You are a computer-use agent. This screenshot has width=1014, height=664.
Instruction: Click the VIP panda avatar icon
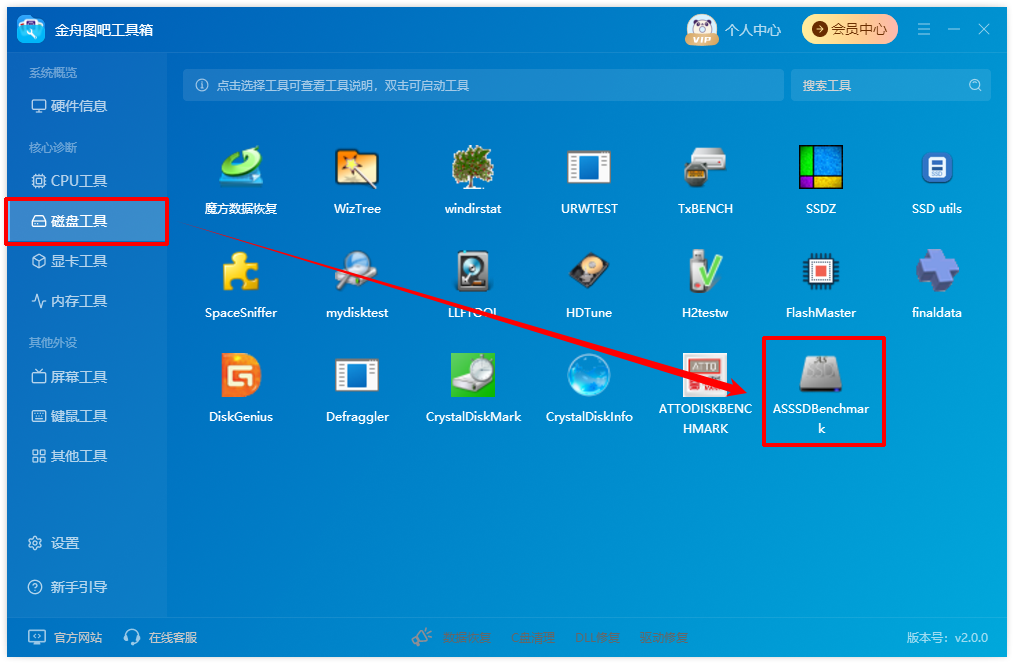tap(702, 30)
